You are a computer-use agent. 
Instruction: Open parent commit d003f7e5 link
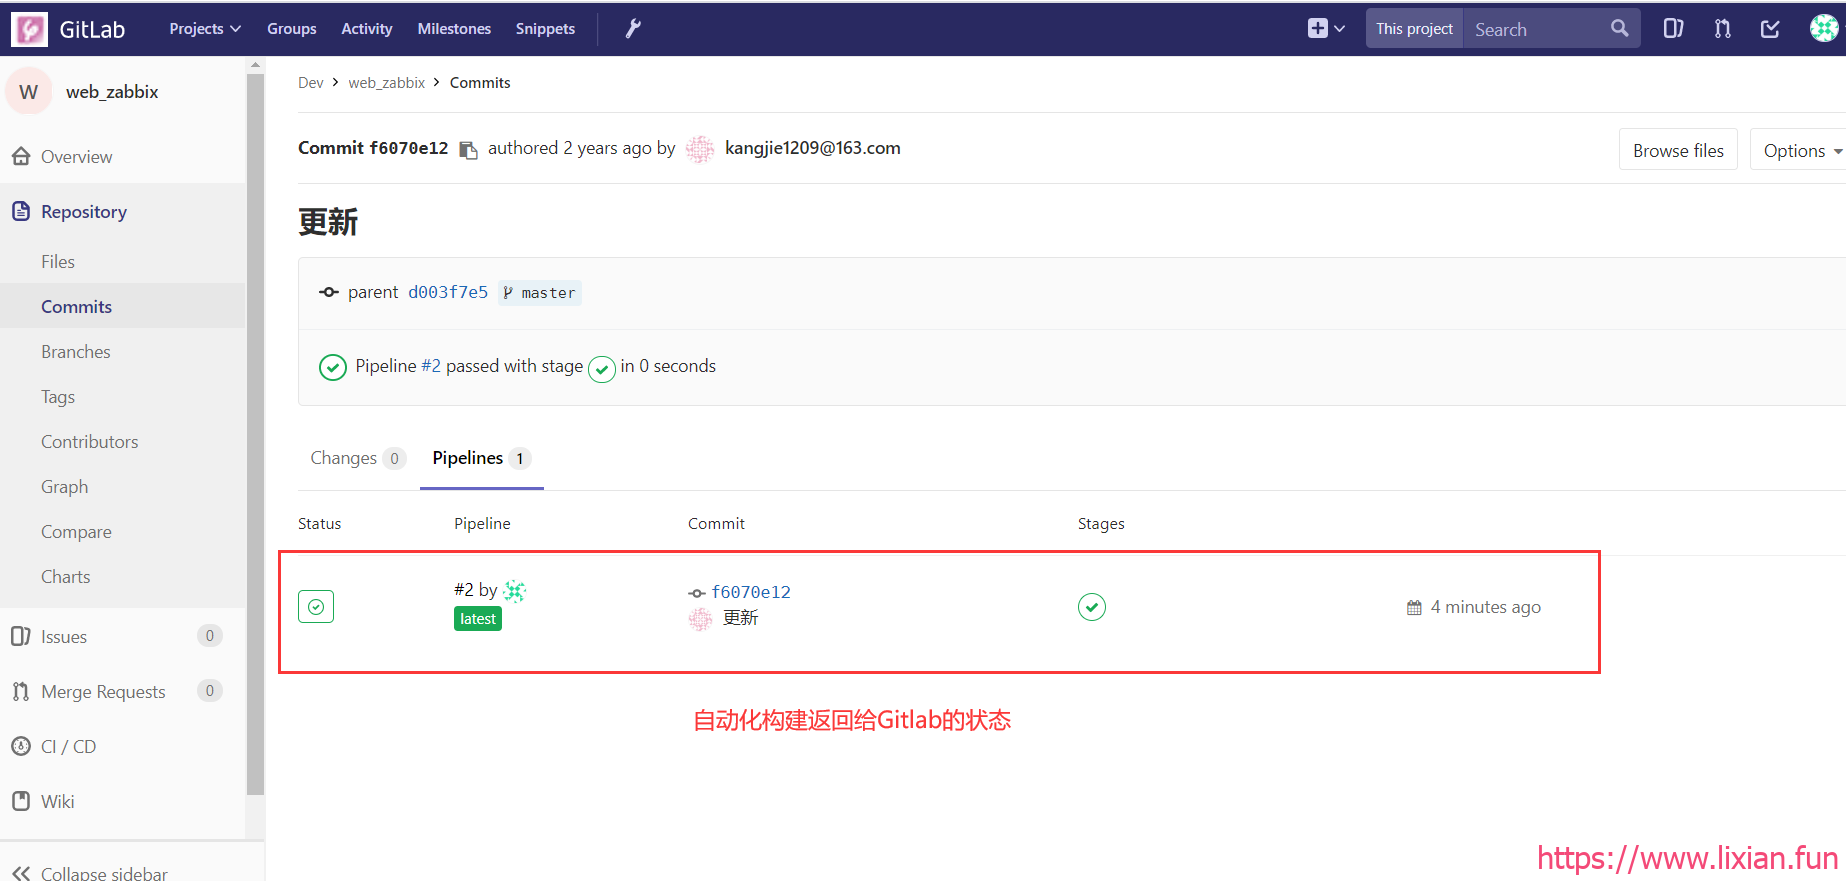tap(448, 292)
